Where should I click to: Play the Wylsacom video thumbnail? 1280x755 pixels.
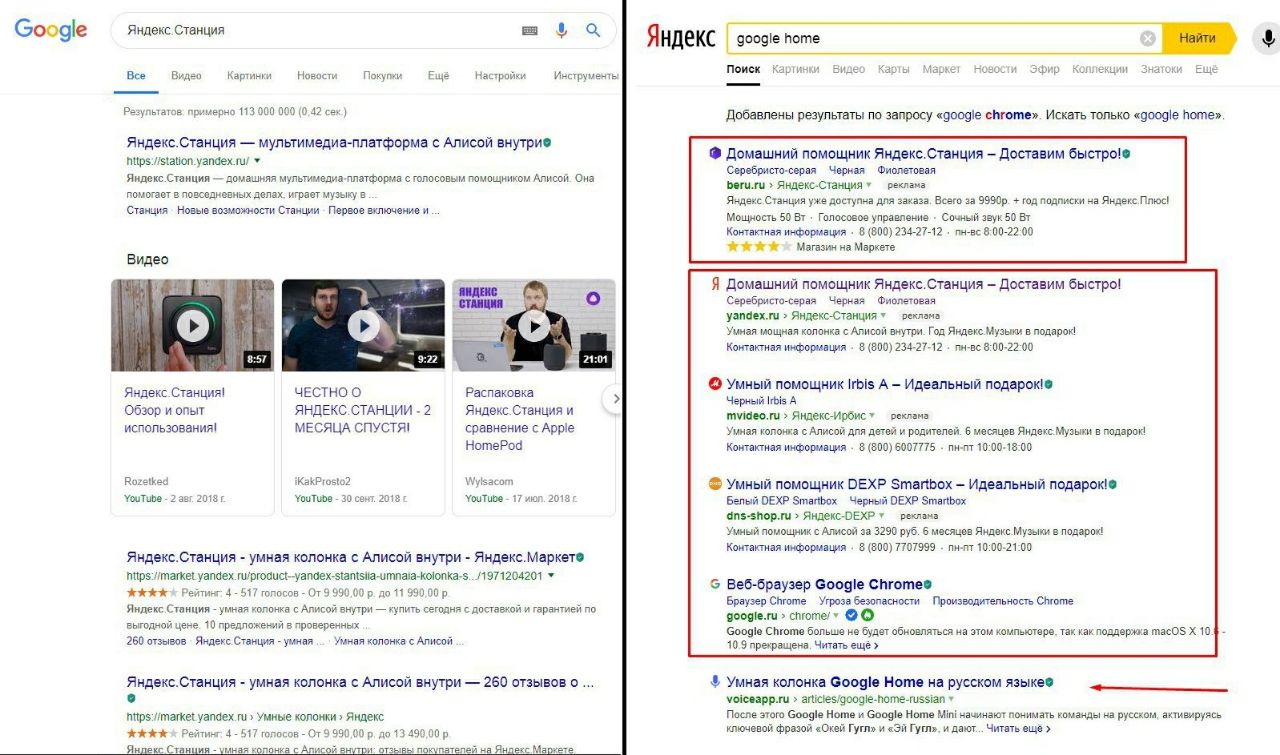point(534,325)
